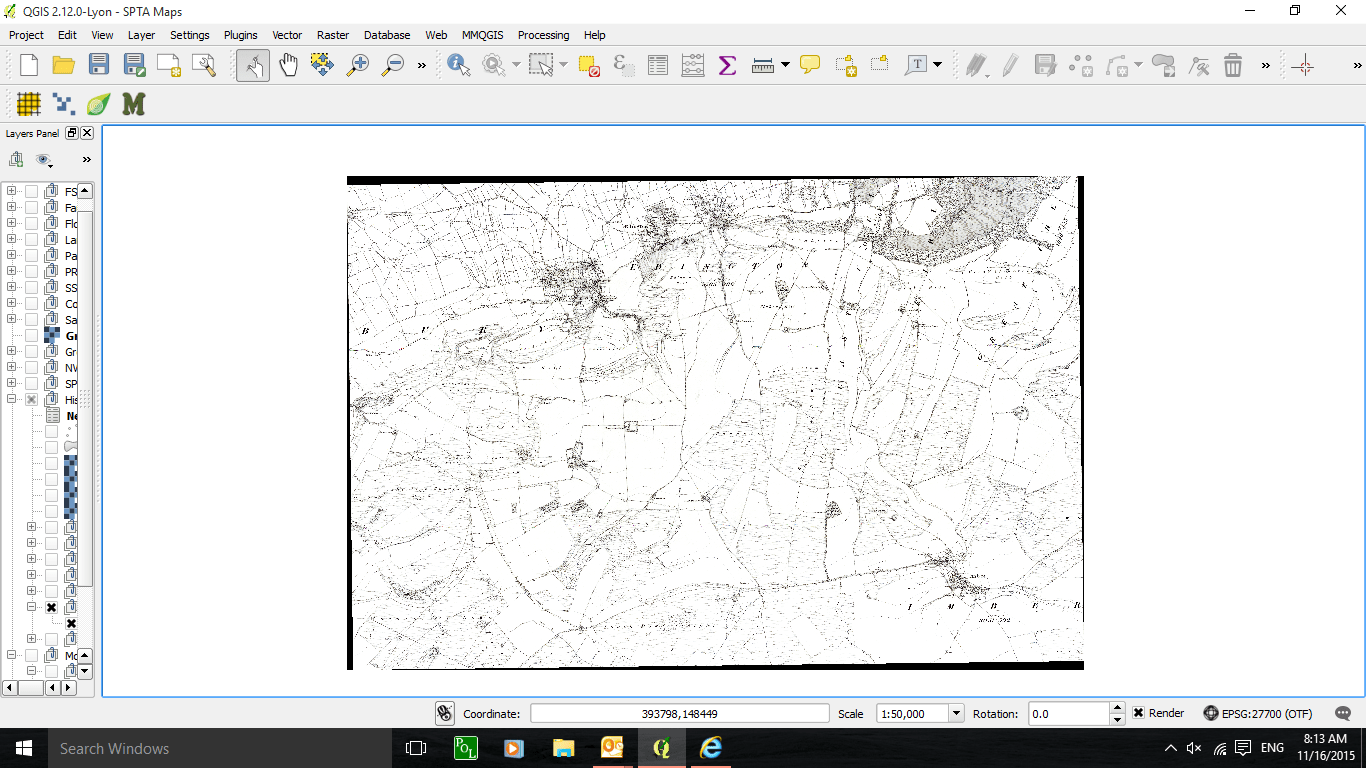The width and height of the screenshot is (1366, 768).
Task: Expand the FS layer tree entry
Action: pyautogui.click(x=10, y=191)
